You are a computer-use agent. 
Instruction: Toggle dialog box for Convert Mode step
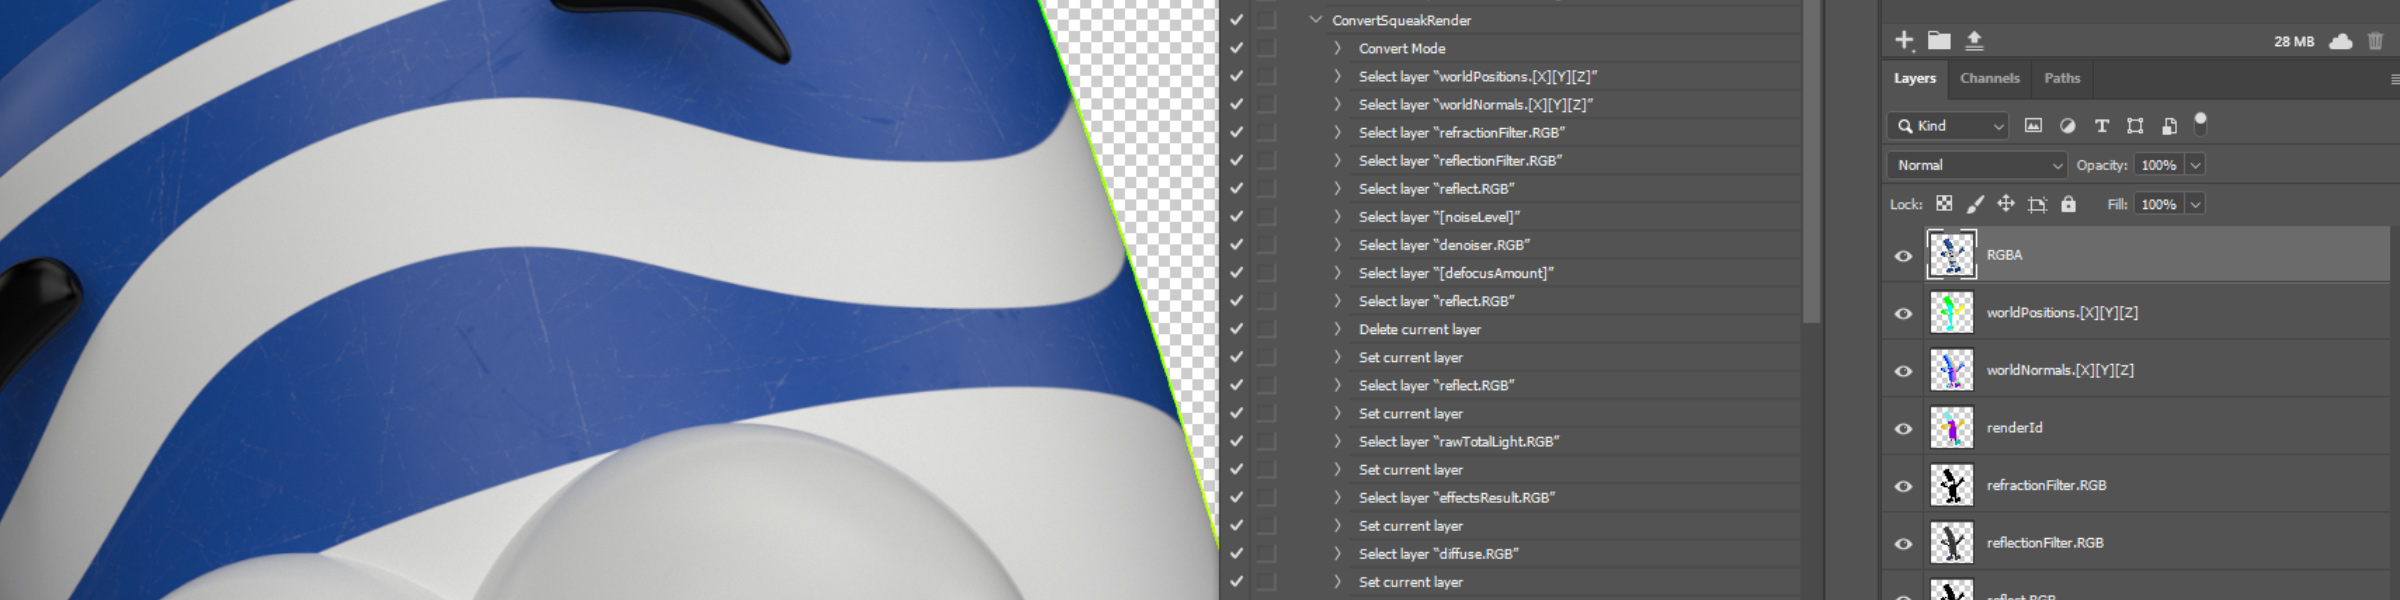coord(1267,48)
